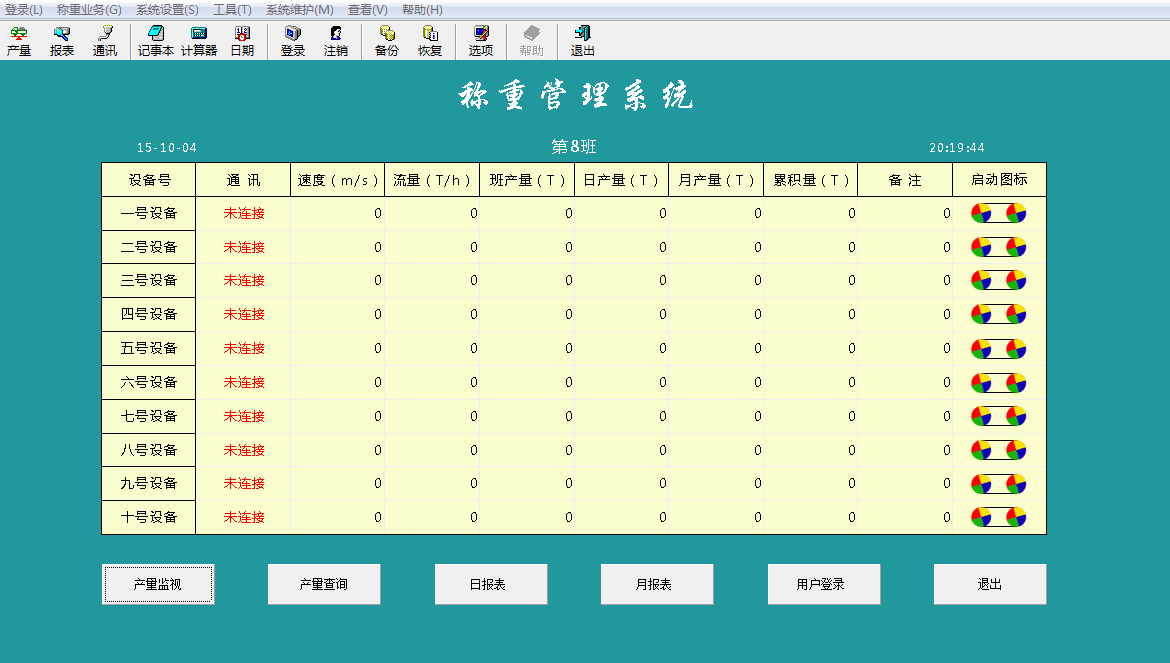Open the 月报表 button
This screenshot has height=663, width=1170.
[657, 584]
